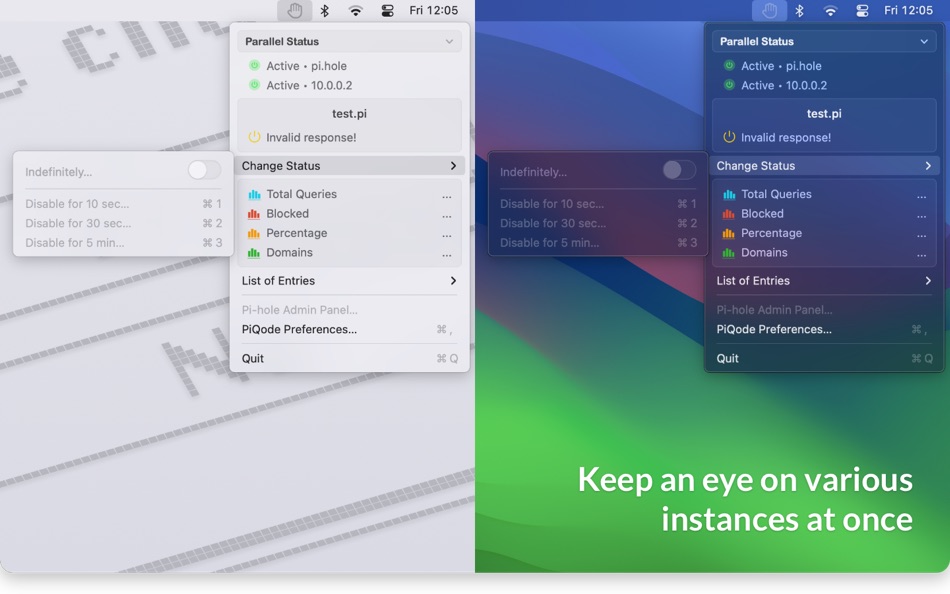The height and width of the screenshot is (594, 950).
Task: Click Domains ellipsis value, dark menu
Action: pyautogui.click(x=922, y=255)
